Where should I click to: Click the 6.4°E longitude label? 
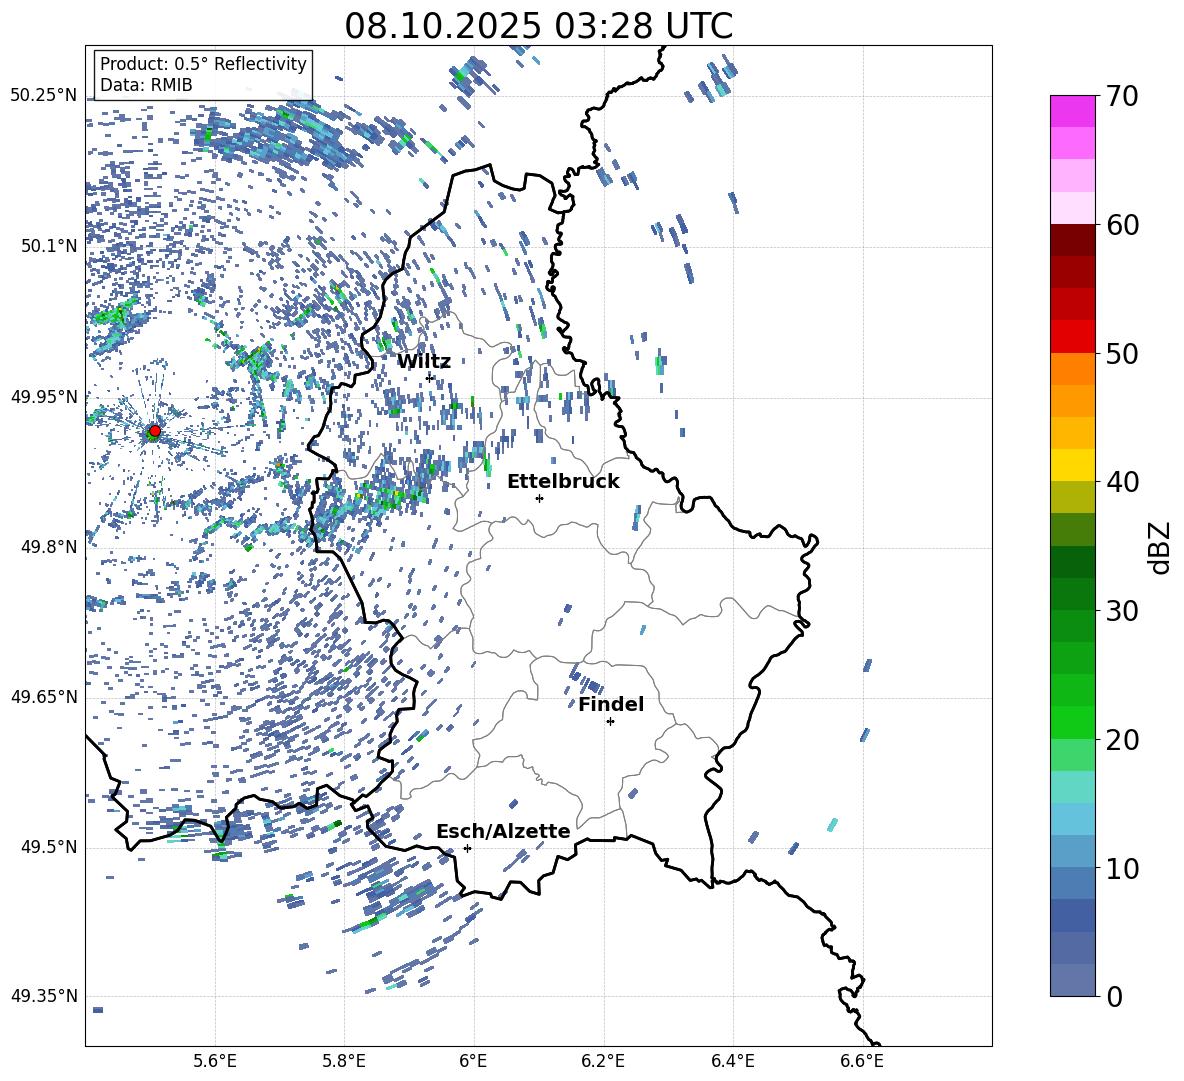732,1062
